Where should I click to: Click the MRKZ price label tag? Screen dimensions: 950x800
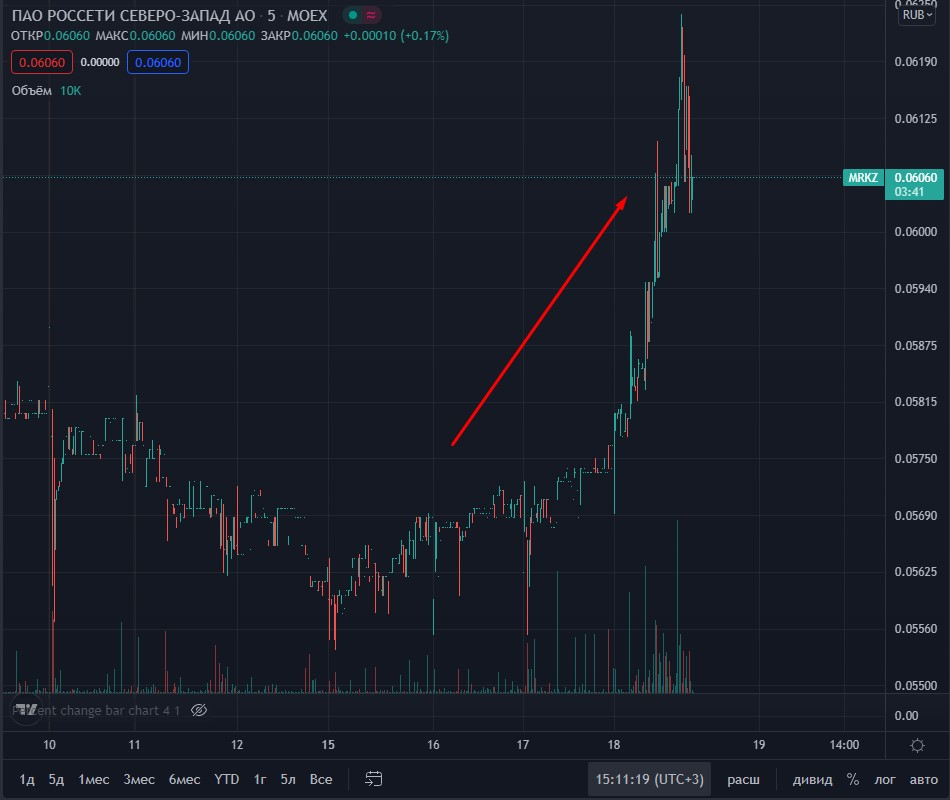click(x=863, y=178)
